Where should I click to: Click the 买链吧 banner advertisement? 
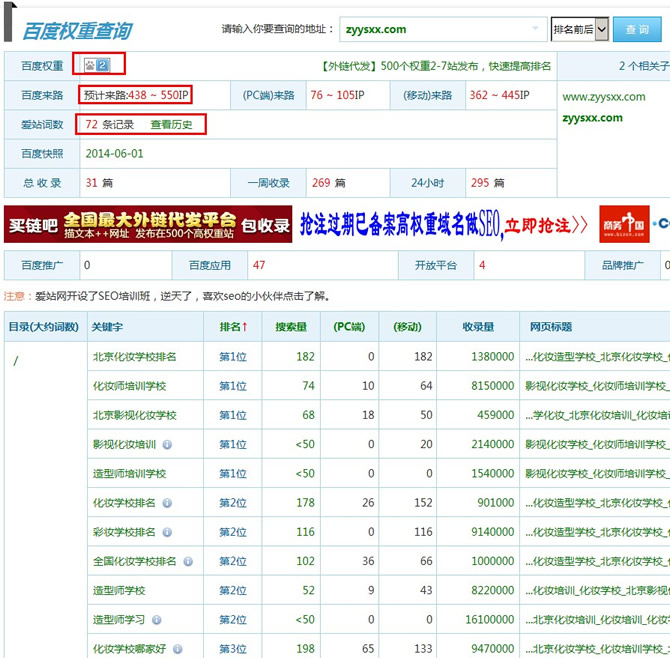pos(147,225)
